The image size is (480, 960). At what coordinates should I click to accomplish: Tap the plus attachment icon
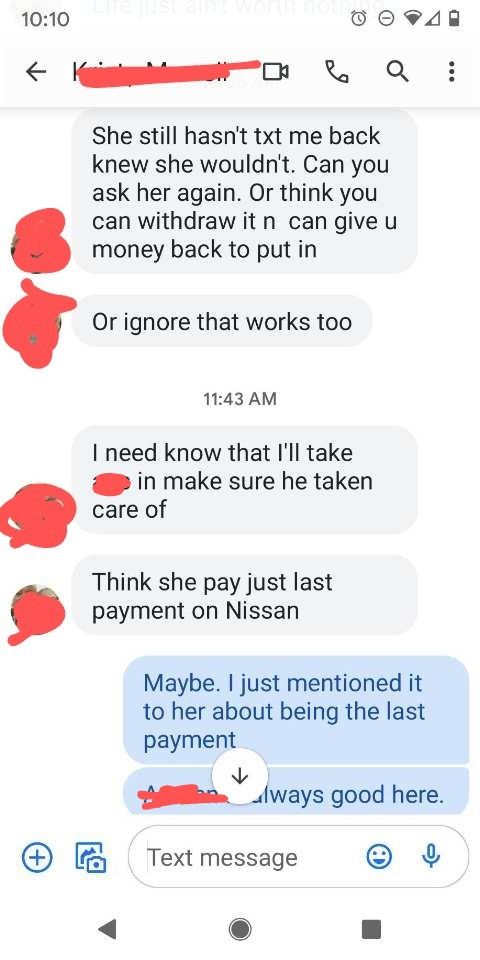pos(36,857)
